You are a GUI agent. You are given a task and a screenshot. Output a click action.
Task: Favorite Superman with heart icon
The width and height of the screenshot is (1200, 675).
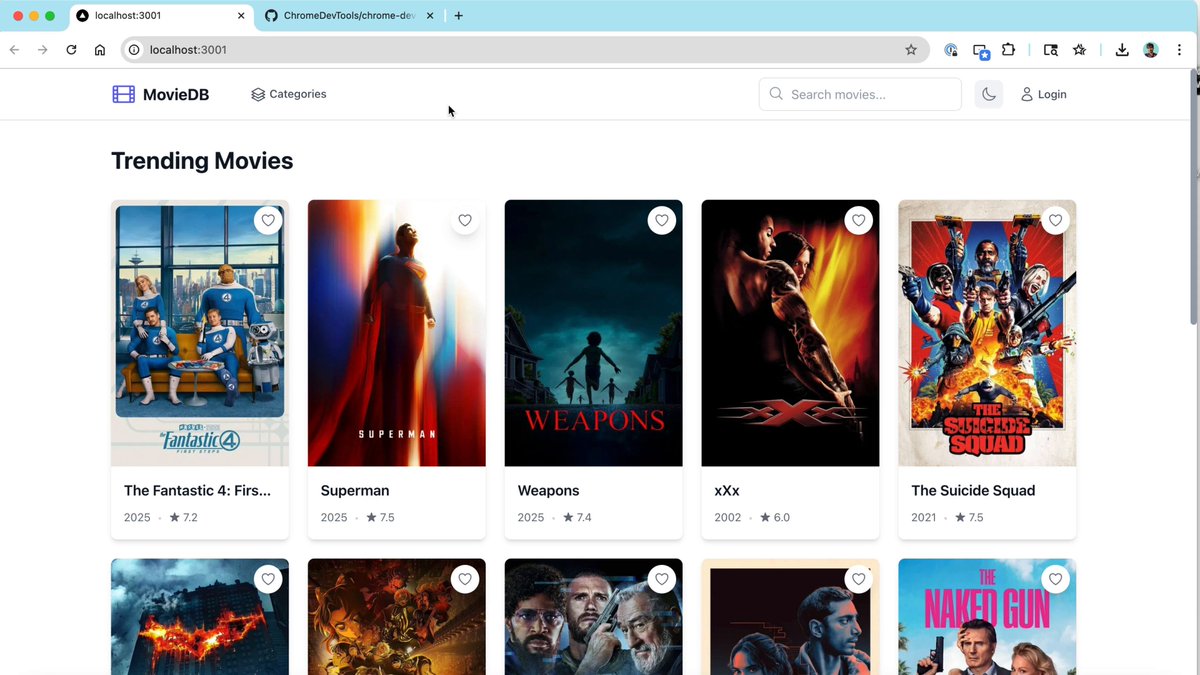click(x=464, y=220)
